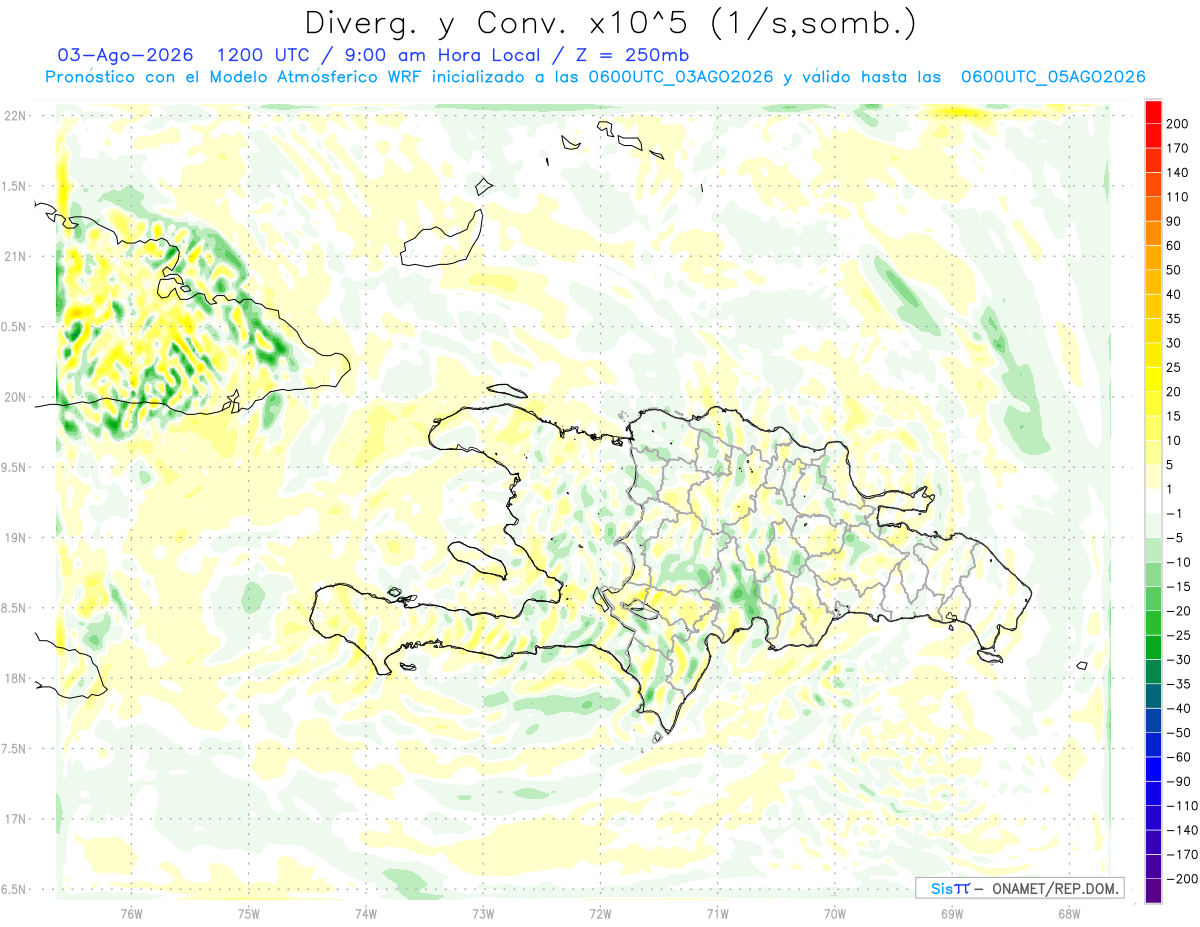Click the yellow legend band between 15 and 20
Image resolution: width=1200 pixels, height=927 pixels.
pos(1153,404)
